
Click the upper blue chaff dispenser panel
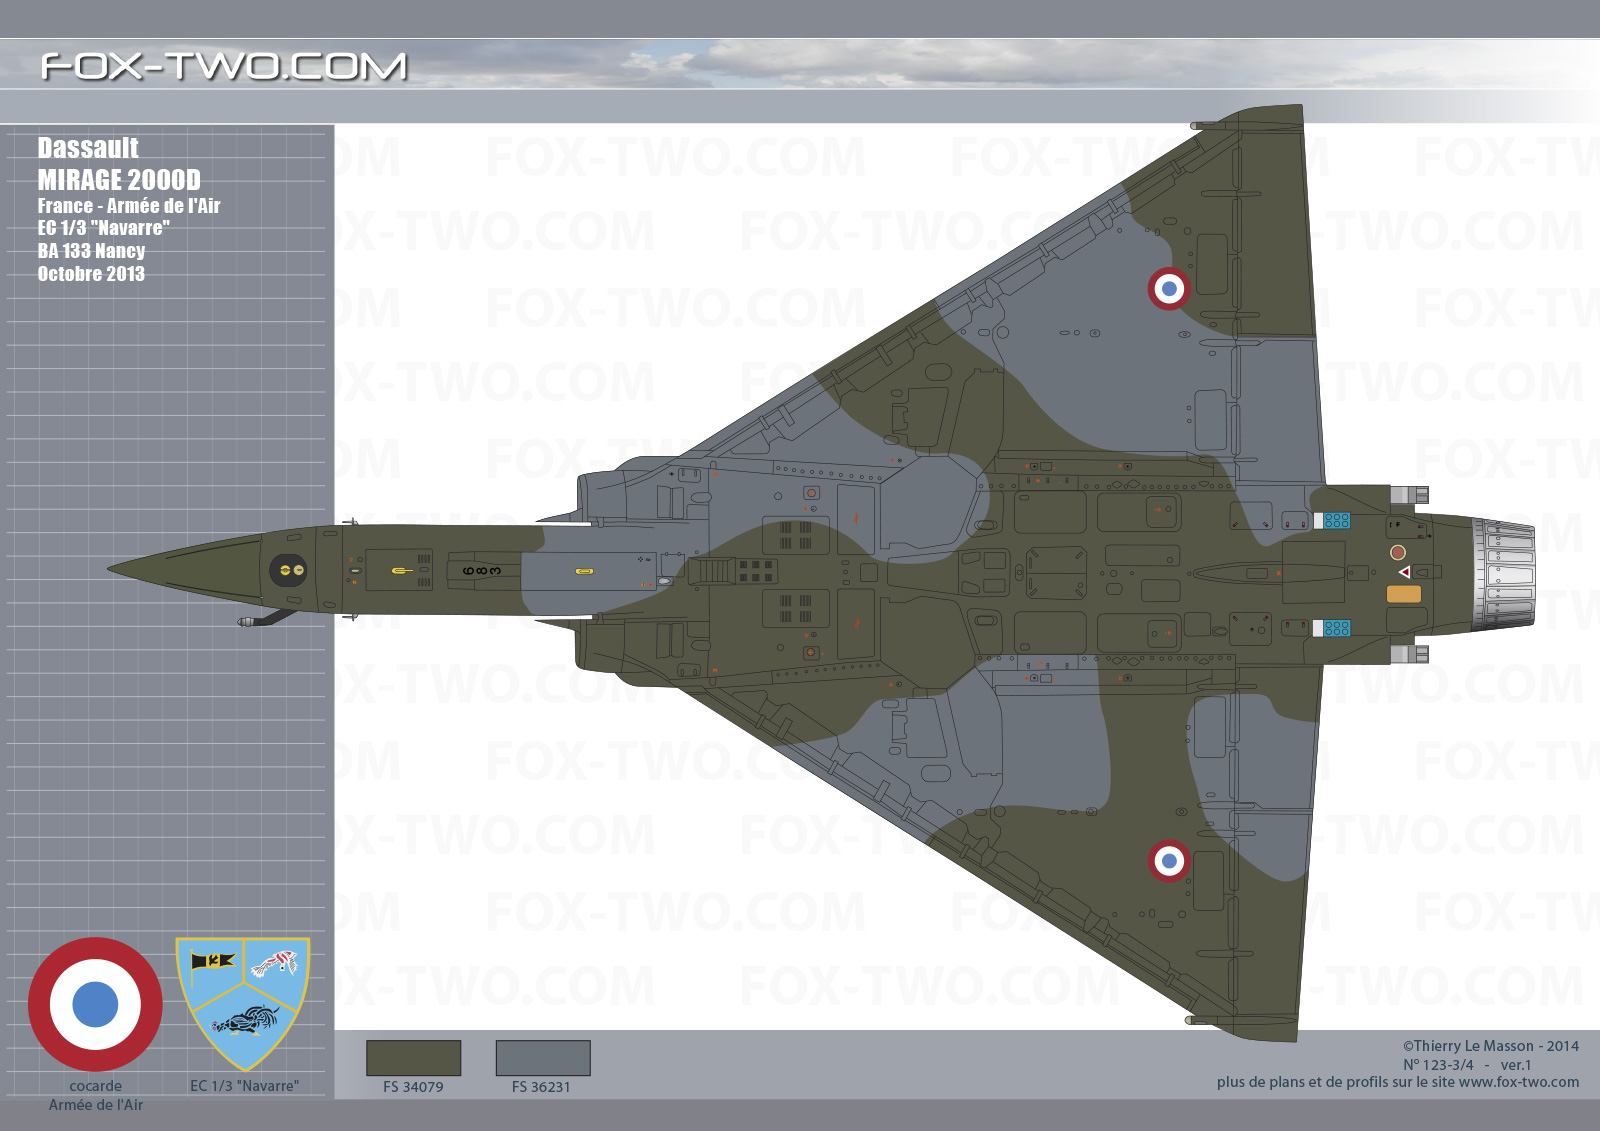click(x=1337, y=521)
